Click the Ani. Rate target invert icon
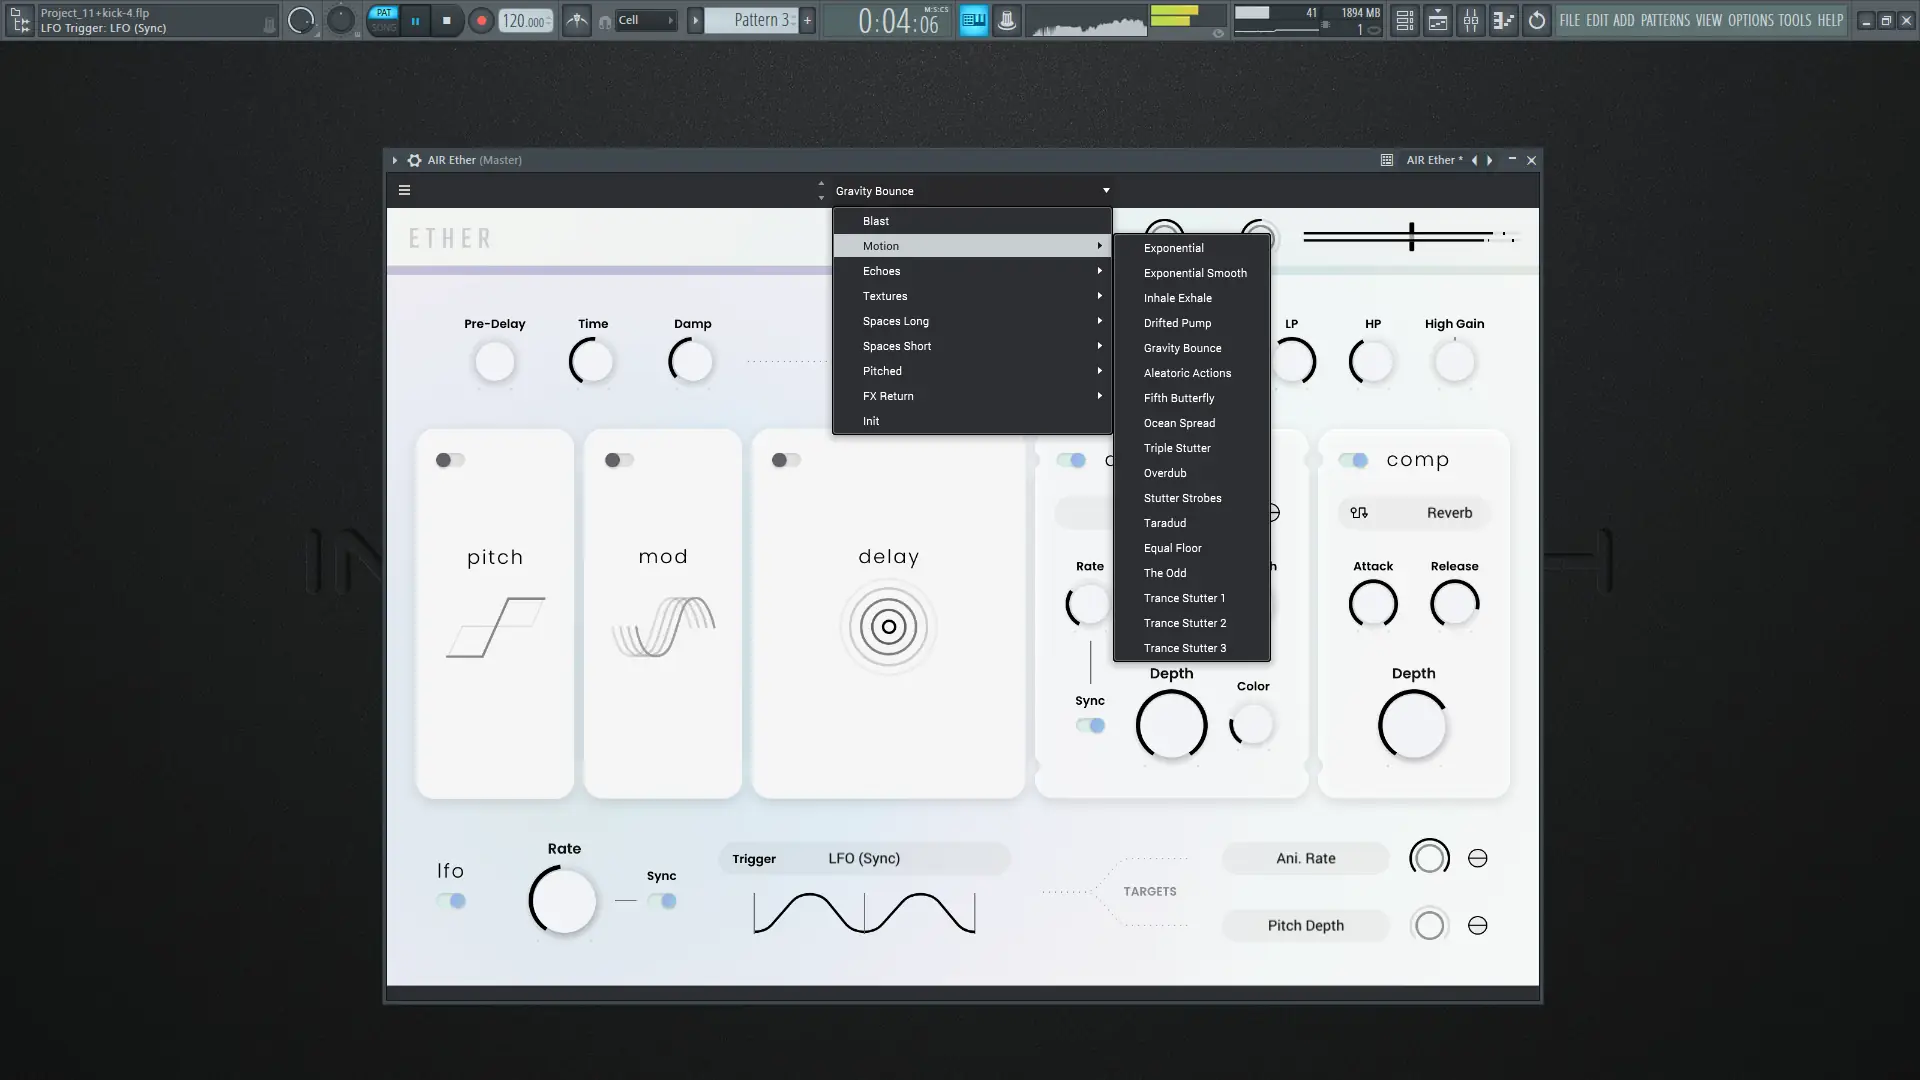1920x1080 pixels. pyautogui.click(x=1477, y=858)
